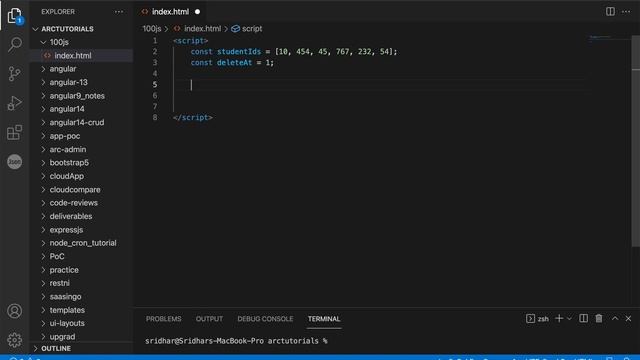Click the editor vertical scrollbar
This screenshot has height=360, width=640.
pyautogui.click(x=636, y=141)
